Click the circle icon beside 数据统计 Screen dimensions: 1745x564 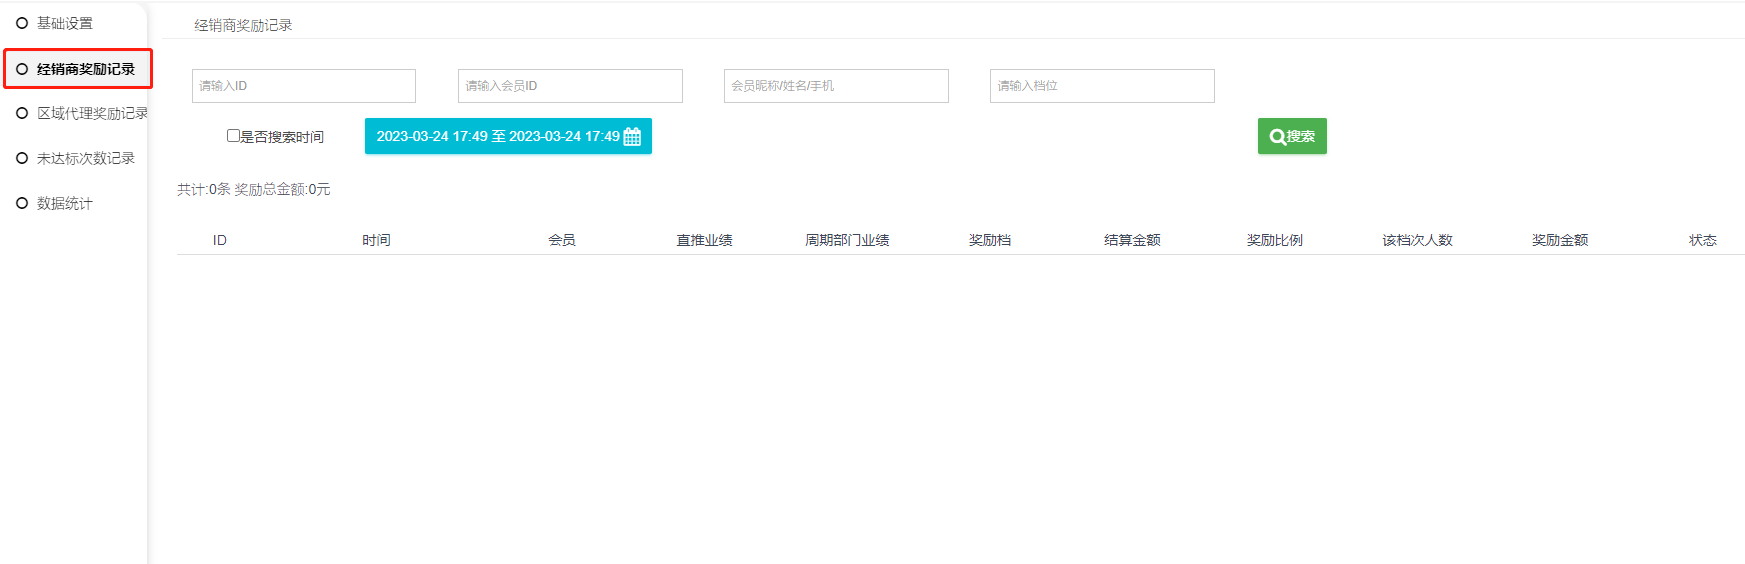coord(22,203)
